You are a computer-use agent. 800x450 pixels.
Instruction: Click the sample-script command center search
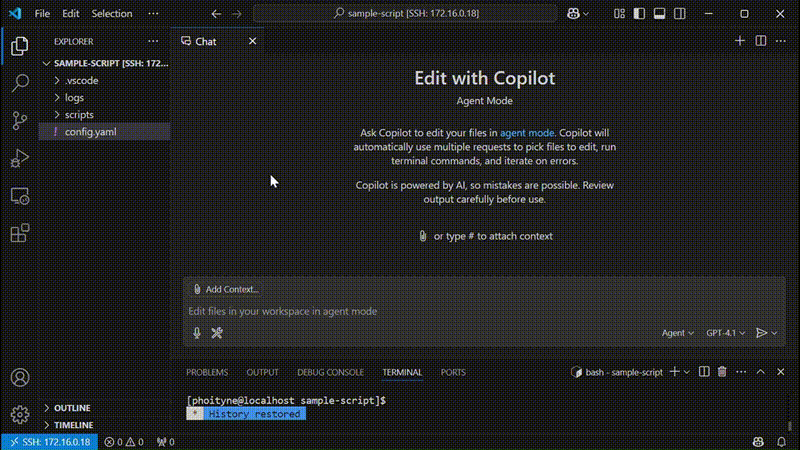[x=406, y=13]
